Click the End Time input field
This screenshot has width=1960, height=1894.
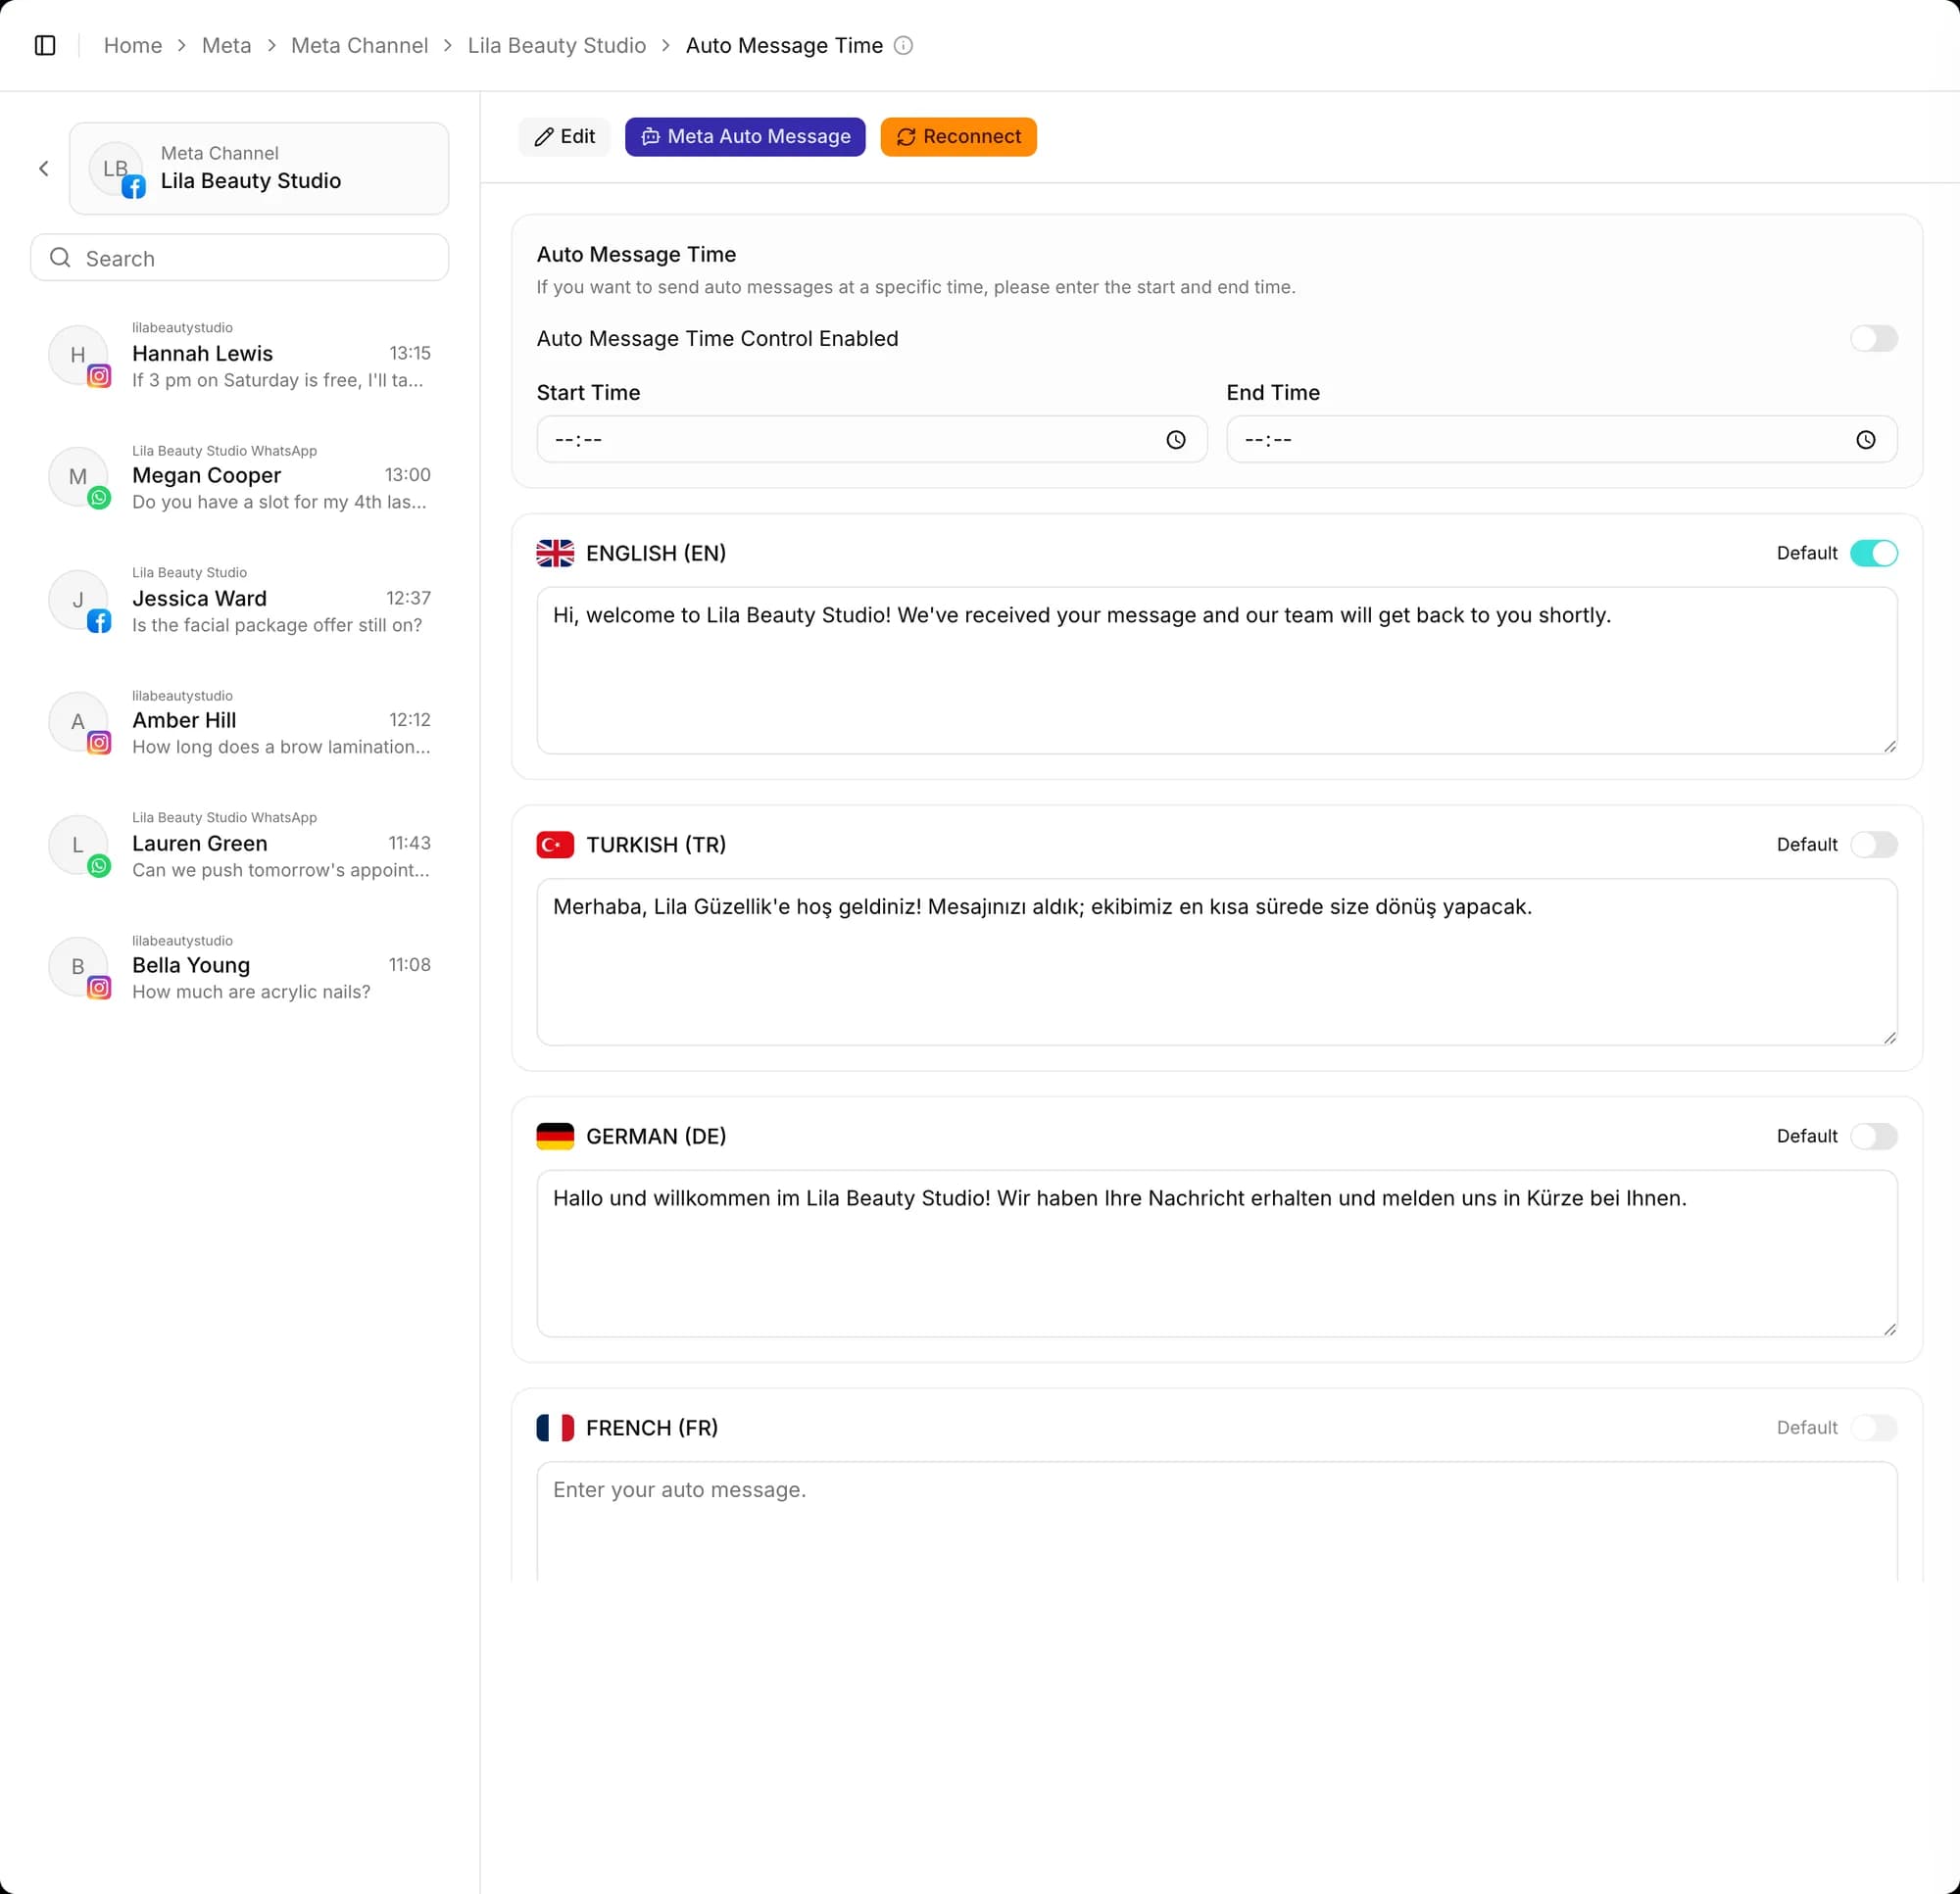coord(1562,440)
